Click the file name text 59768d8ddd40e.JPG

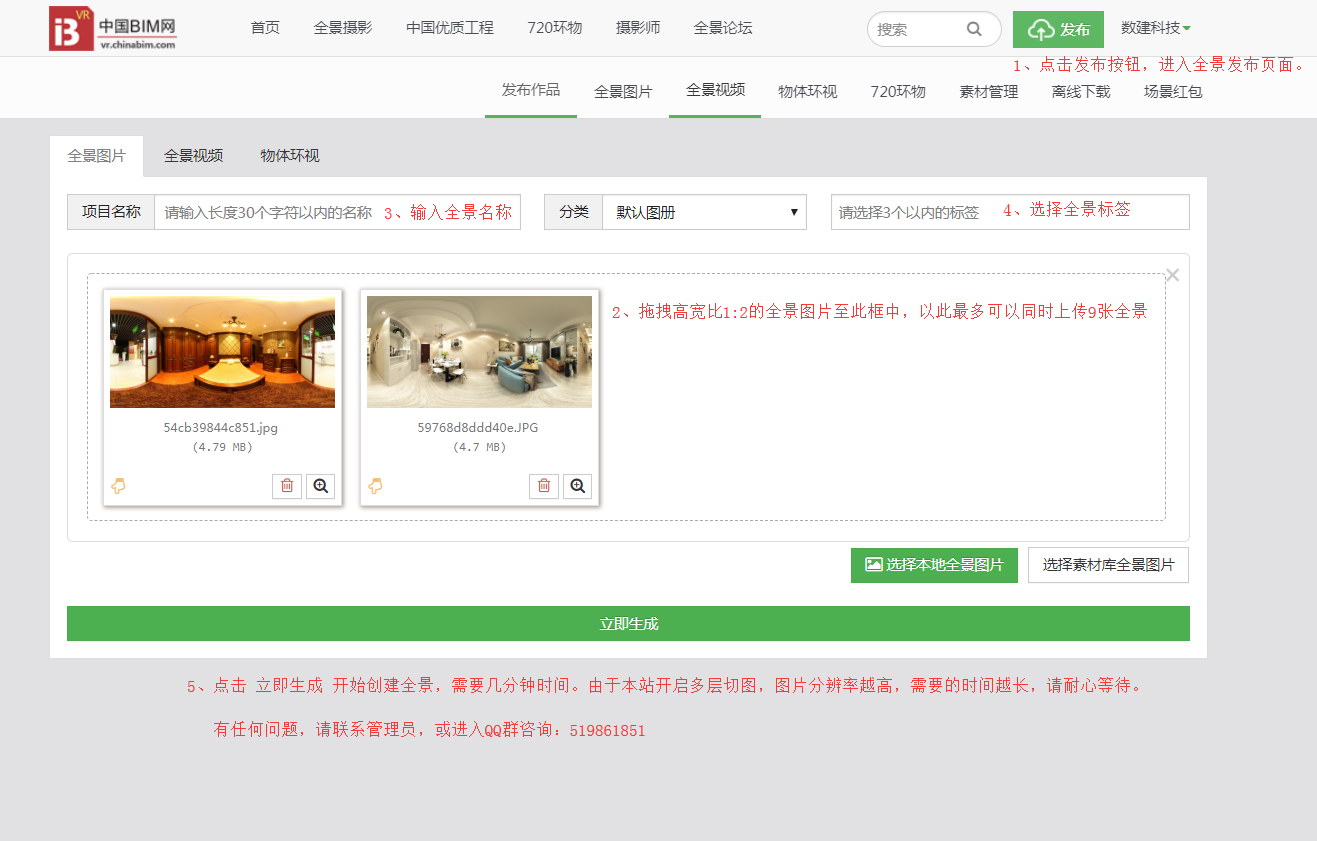(478, 427)
